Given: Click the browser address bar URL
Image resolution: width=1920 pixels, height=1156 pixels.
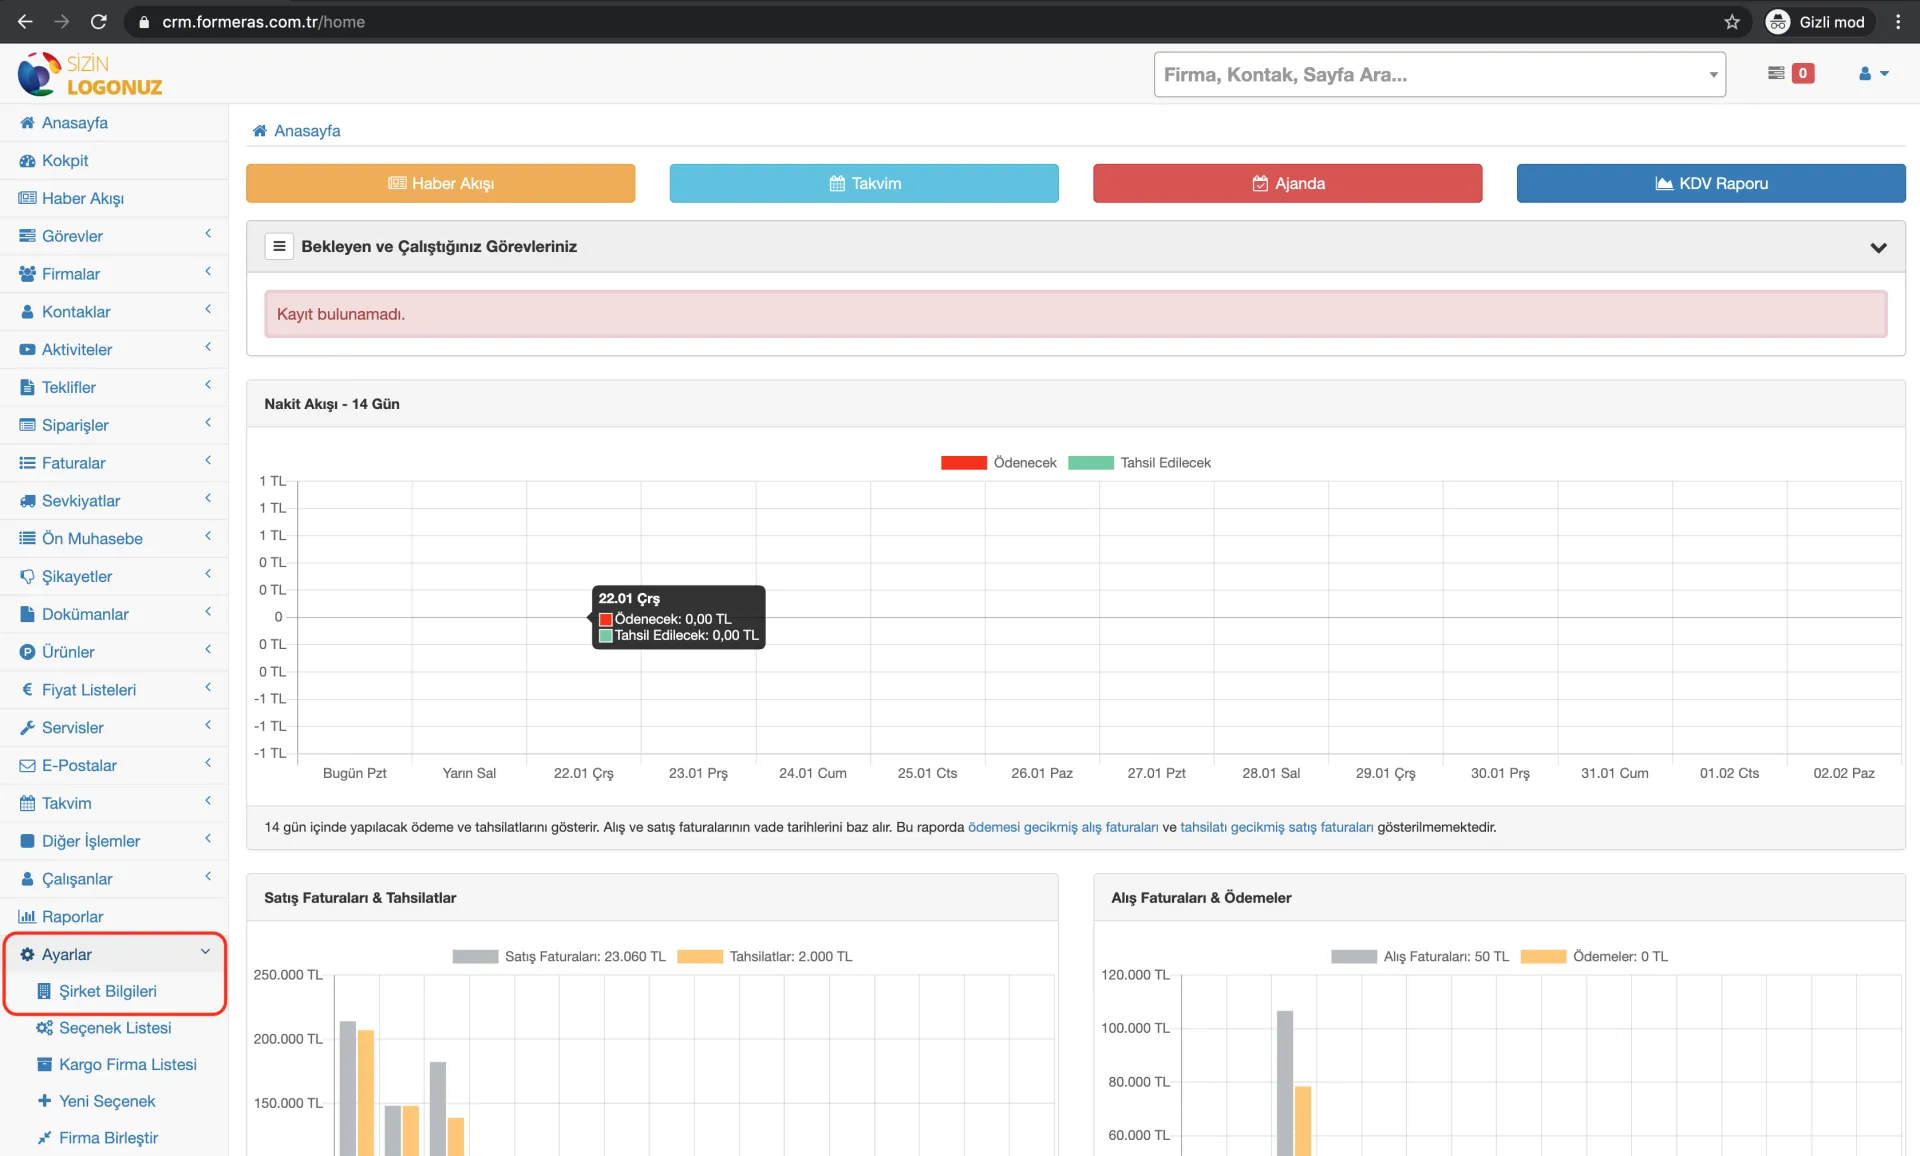Looking at the screenshot, I should [263, 22].
